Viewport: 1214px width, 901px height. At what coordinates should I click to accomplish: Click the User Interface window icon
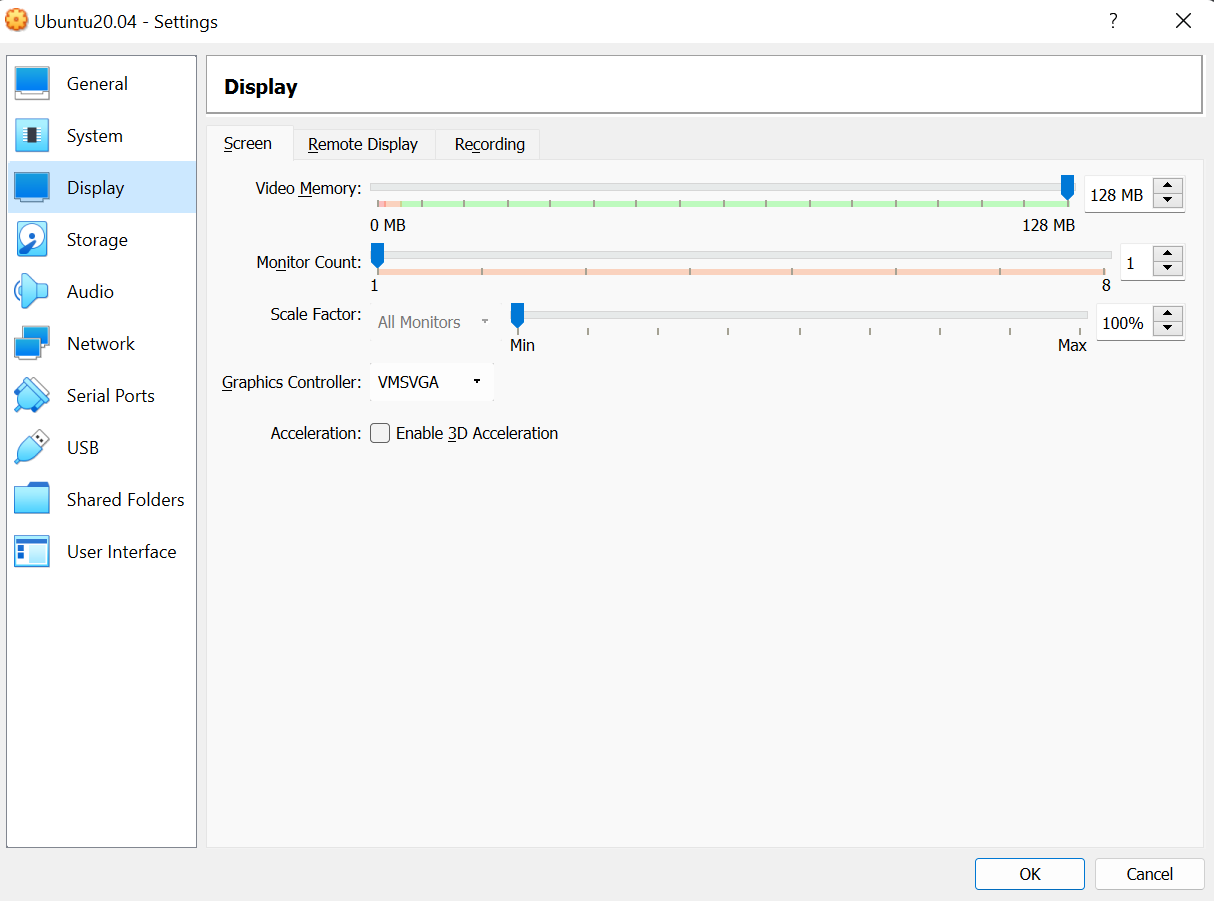(32, 552)
